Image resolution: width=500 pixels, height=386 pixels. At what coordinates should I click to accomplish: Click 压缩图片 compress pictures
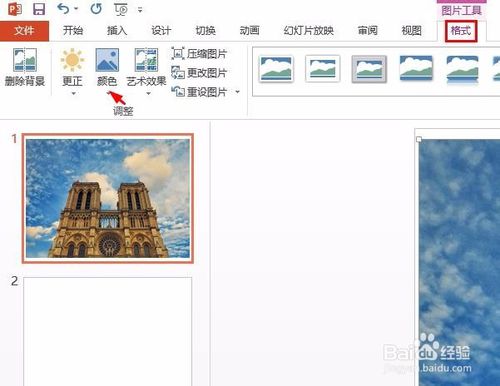pyautogui.click(x=199, y=54)
